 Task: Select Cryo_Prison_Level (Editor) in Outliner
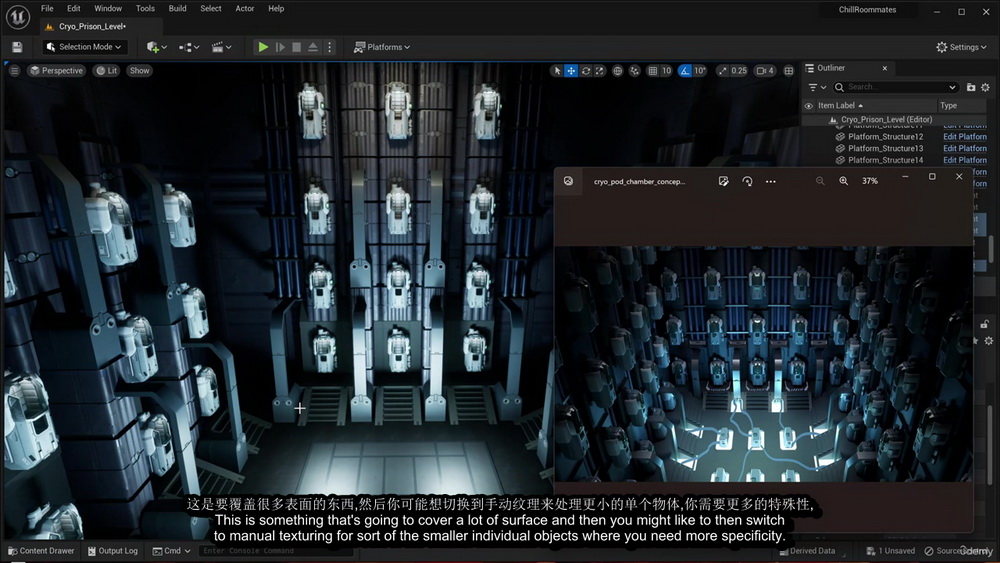(886, 120)
